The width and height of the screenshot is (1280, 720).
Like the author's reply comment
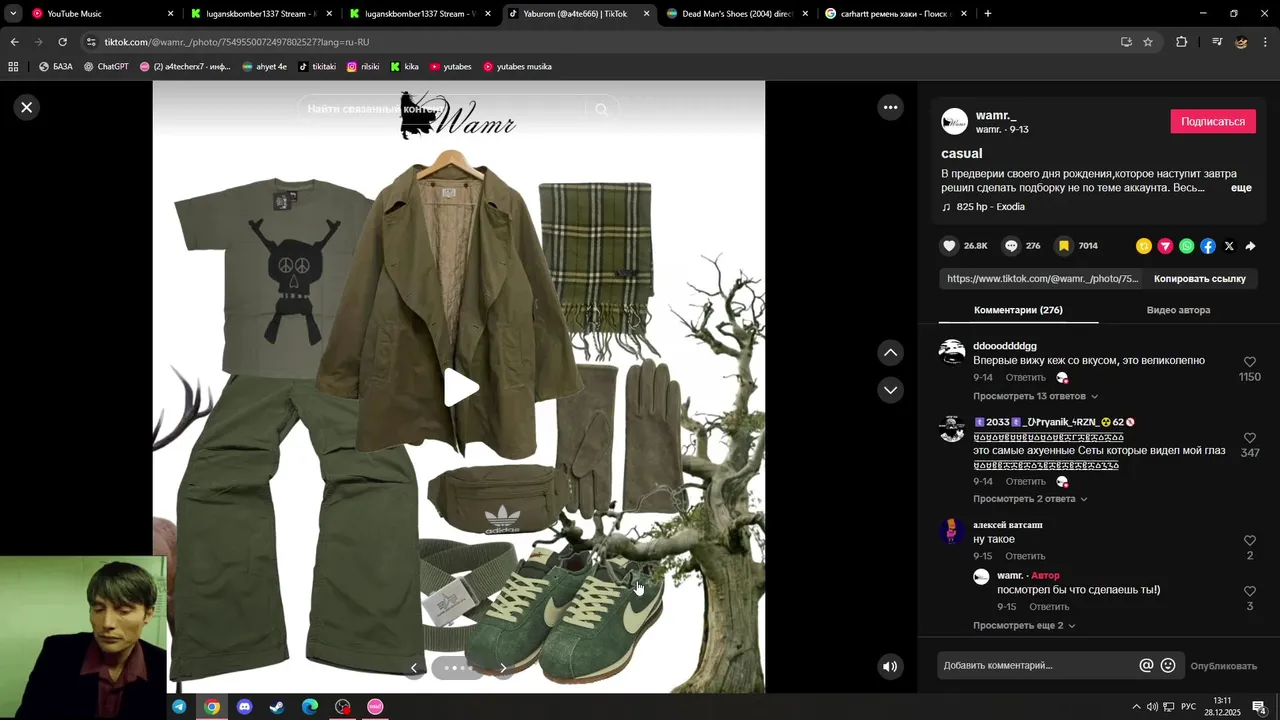coord(1250,591)
